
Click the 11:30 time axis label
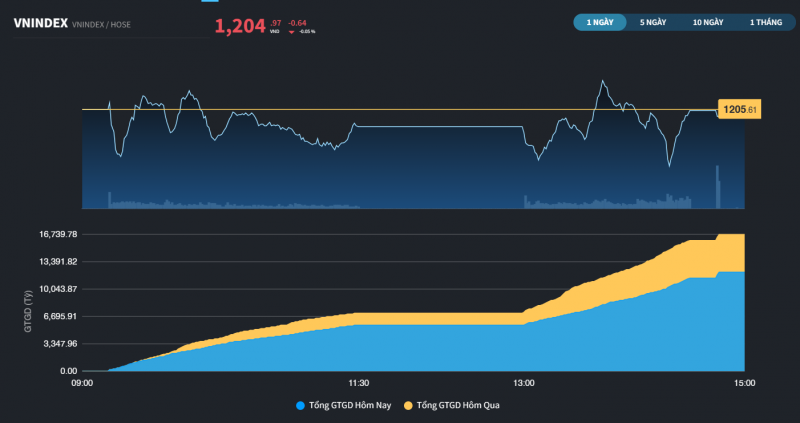point(358,383)
